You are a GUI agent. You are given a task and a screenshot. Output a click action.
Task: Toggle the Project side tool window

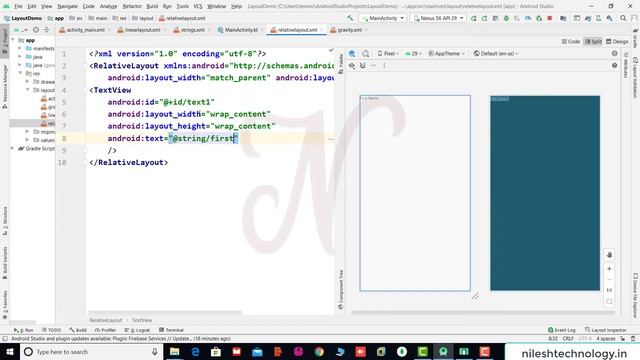pos(5,41)
